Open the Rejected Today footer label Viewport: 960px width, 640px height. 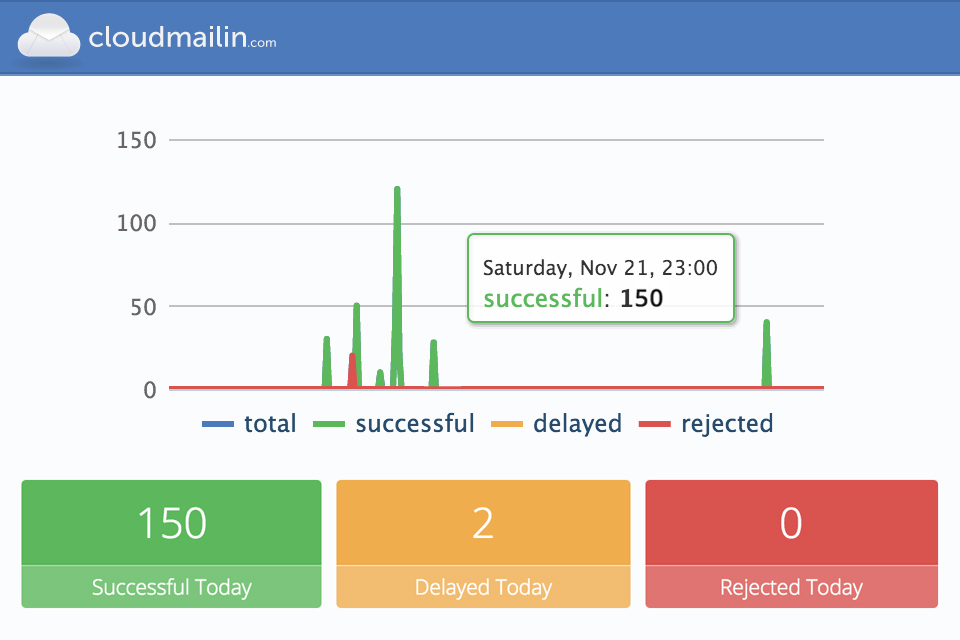click(x=791, y=587)
